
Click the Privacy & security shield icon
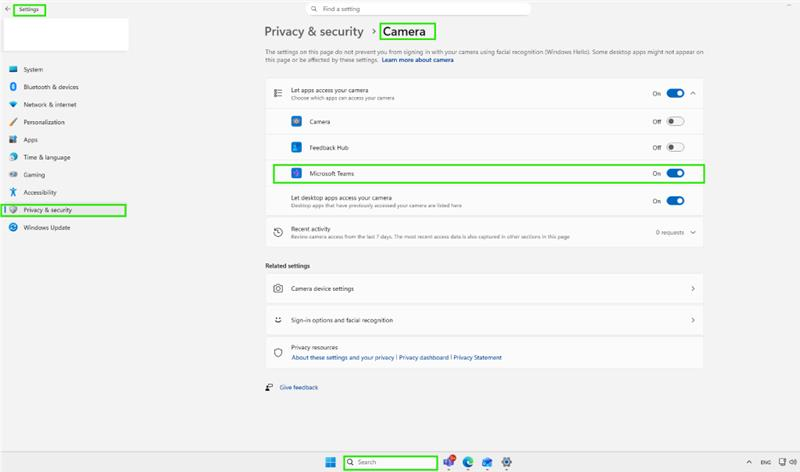tap(14, 210)
